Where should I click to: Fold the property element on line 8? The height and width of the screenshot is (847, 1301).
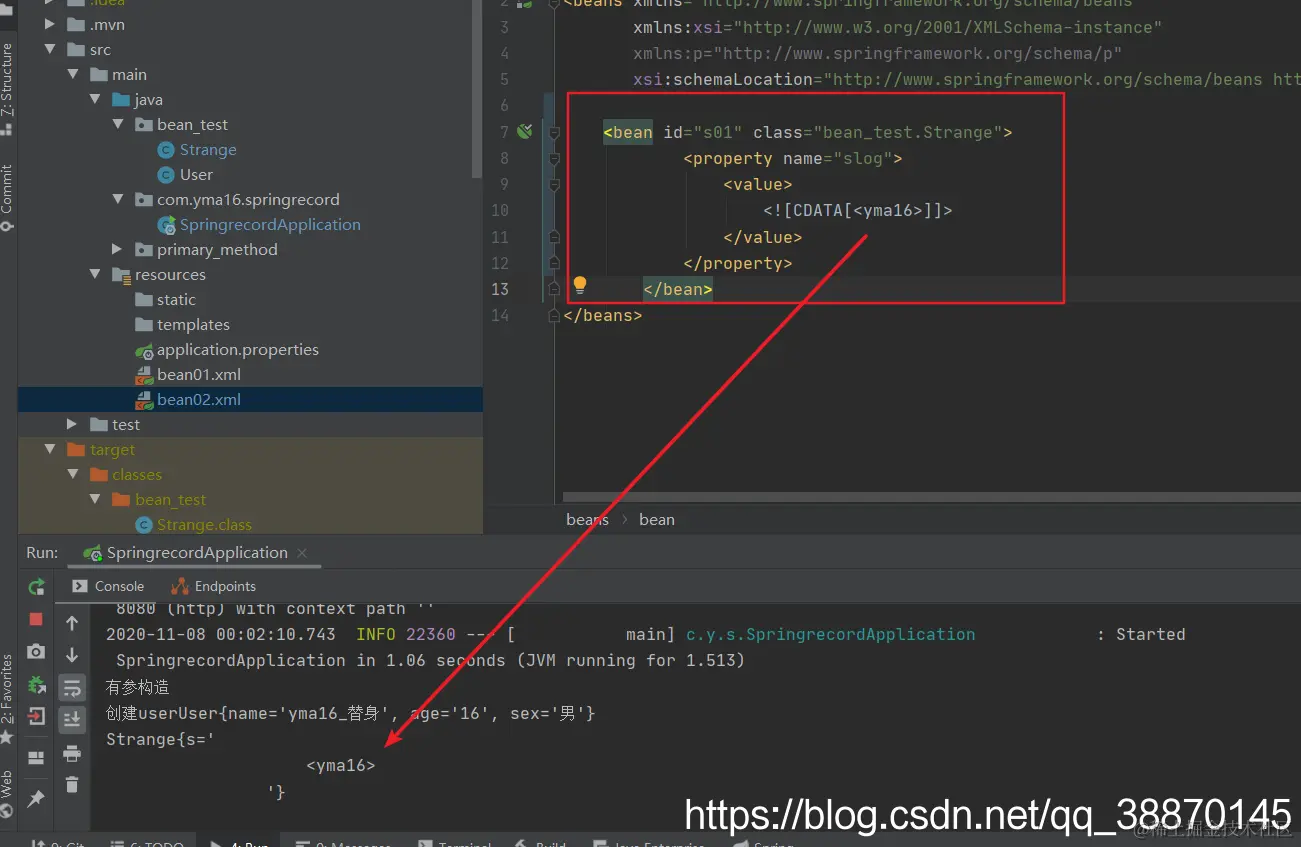554,158
